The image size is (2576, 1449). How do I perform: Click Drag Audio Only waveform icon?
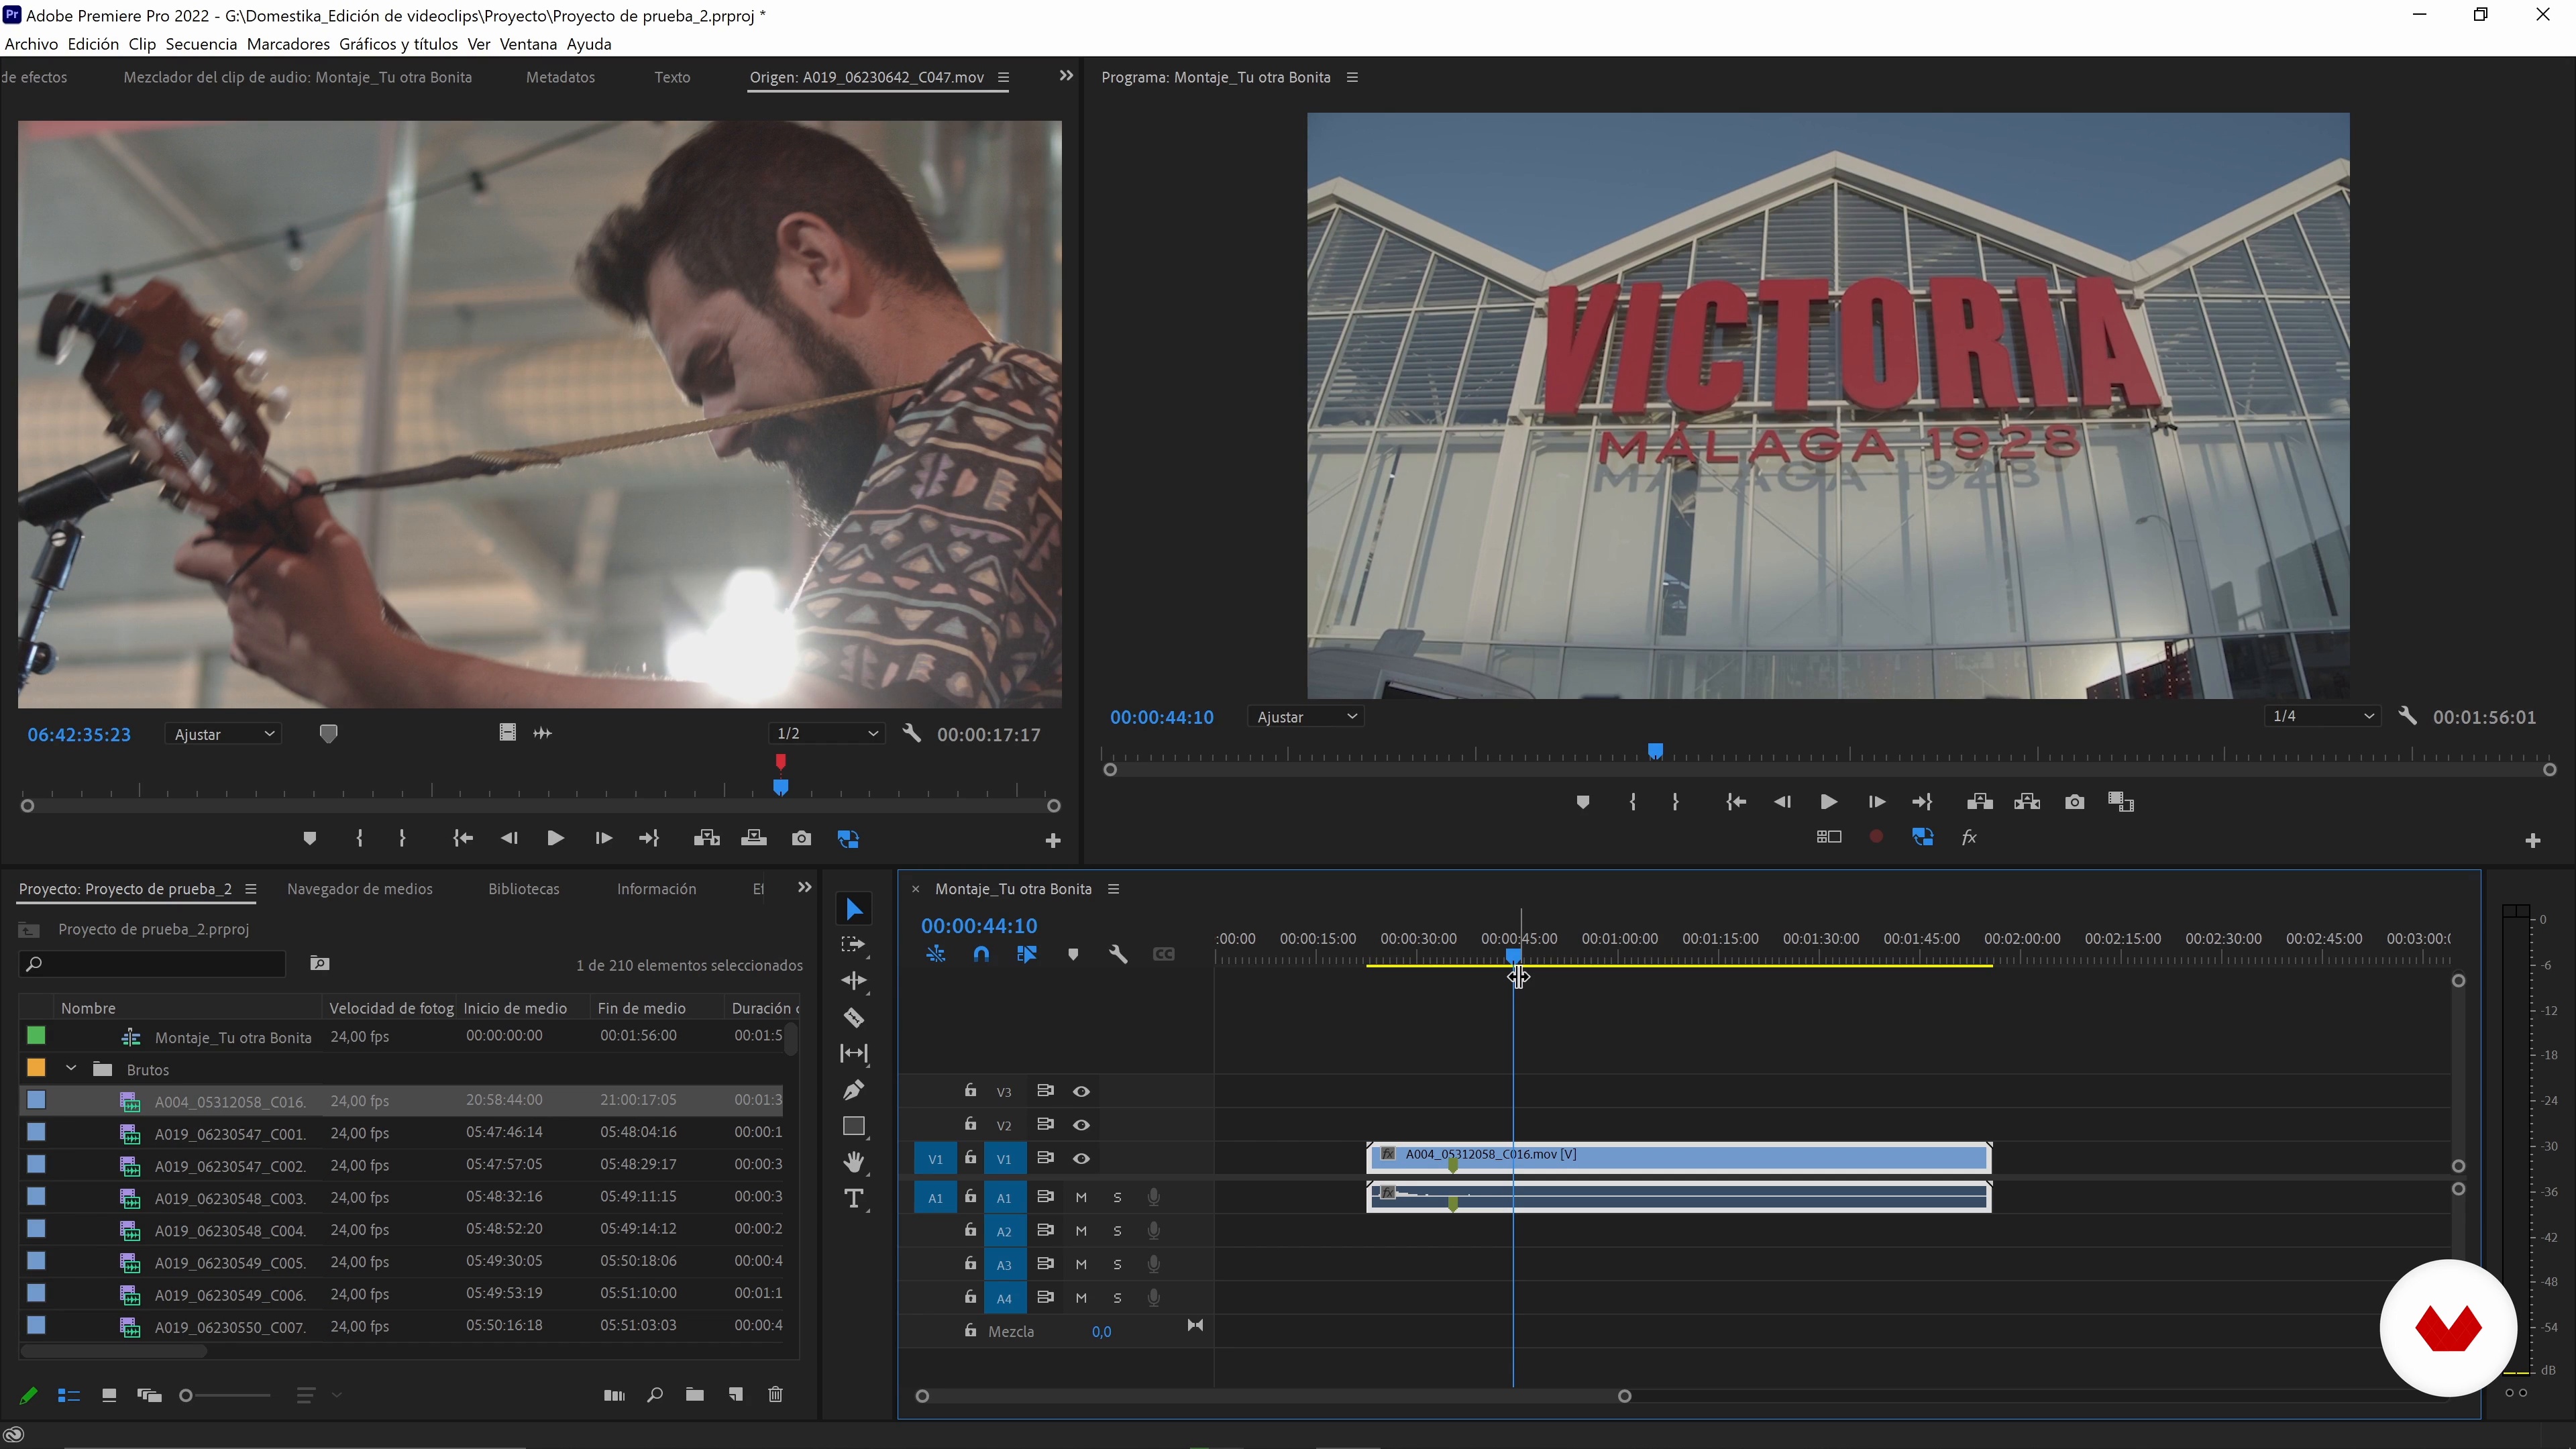(x=542, y=733)
